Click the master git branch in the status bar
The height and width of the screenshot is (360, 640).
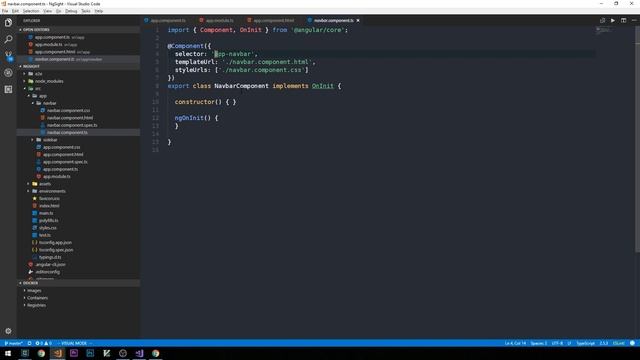(x=13, y=343)
